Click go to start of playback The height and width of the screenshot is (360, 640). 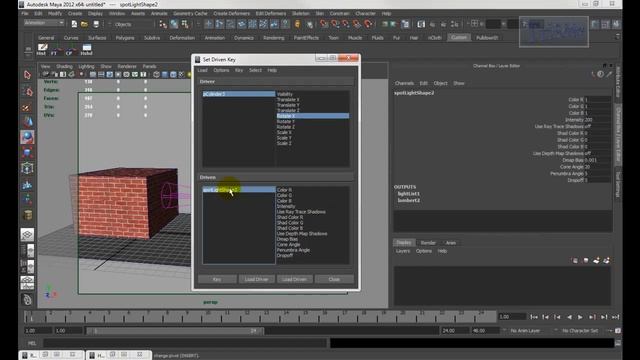point(533,317)
